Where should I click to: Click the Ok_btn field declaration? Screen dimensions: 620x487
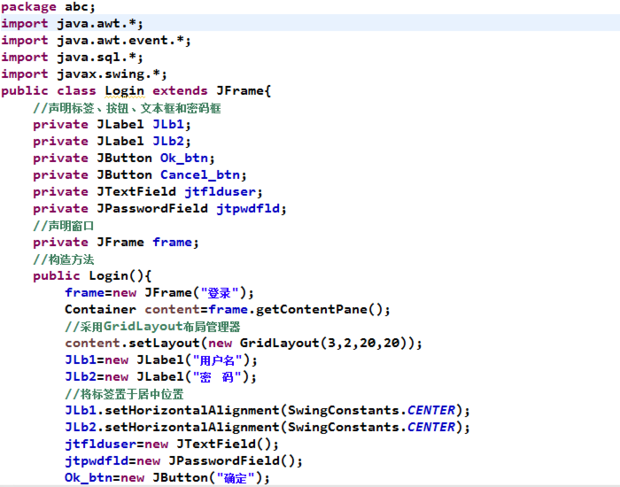click(123, 158)
